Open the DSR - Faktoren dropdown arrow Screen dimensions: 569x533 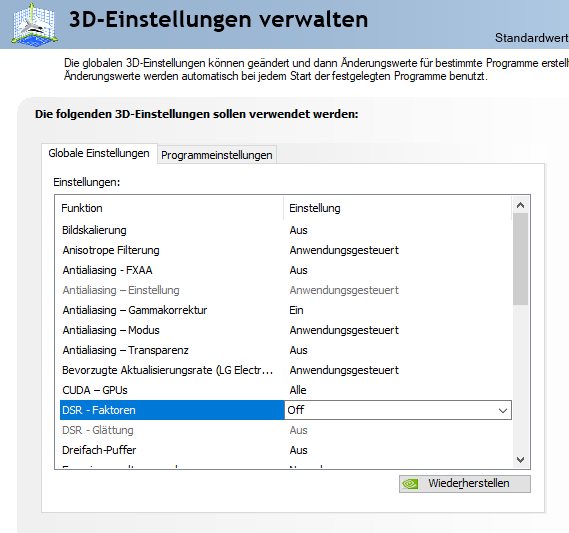point(503,410)
